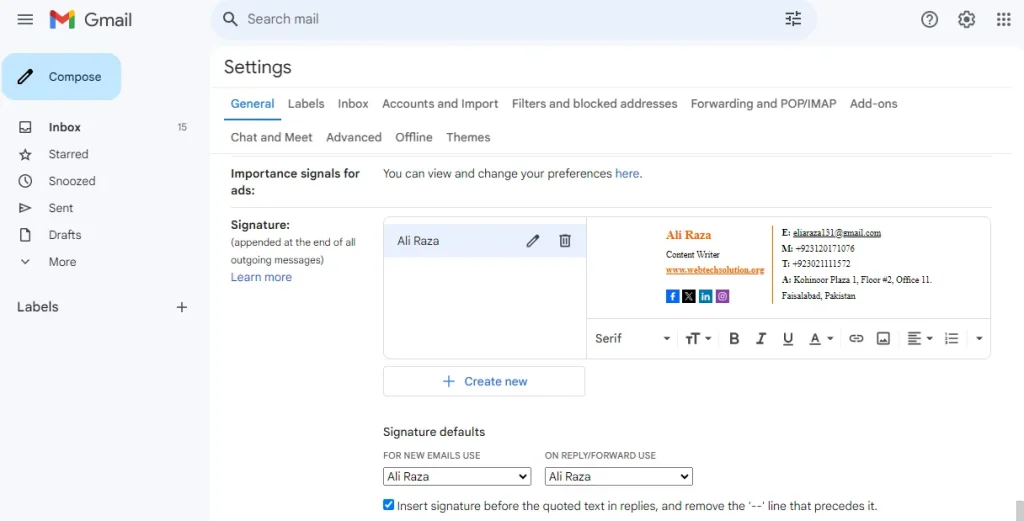Open the main menu hamburger icon

point(25,20)
